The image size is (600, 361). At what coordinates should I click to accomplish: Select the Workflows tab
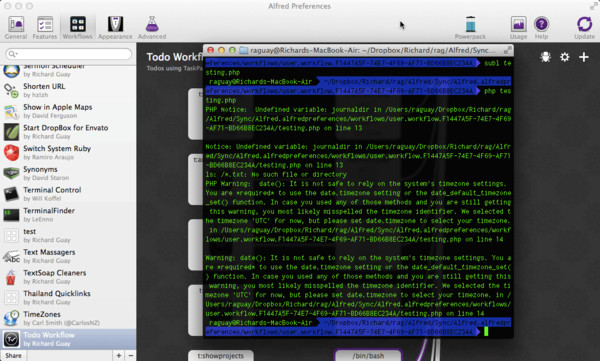(x=77, y=28)
